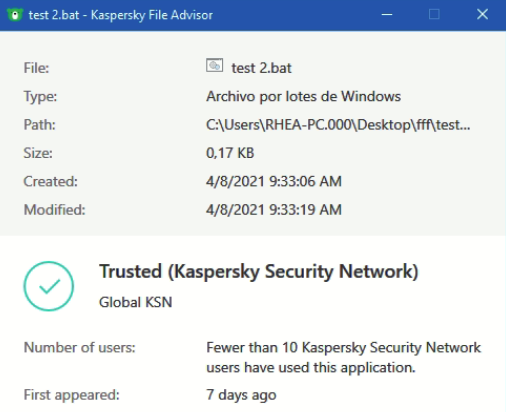Viewport: 506px width, 412px height.
Task: Click the test 2.bat batch file icon
Action: [x=214, y=65]
